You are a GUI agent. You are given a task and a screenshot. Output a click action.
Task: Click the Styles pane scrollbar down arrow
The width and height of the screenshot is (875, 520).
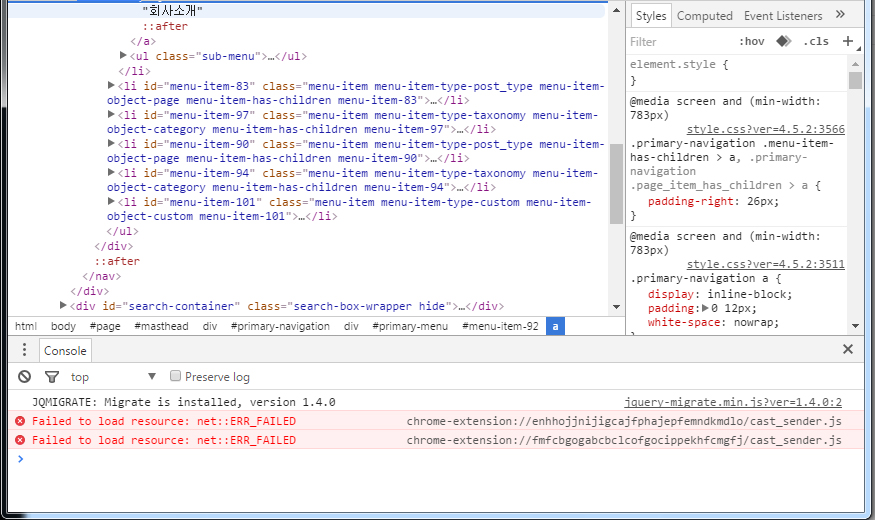855,326
